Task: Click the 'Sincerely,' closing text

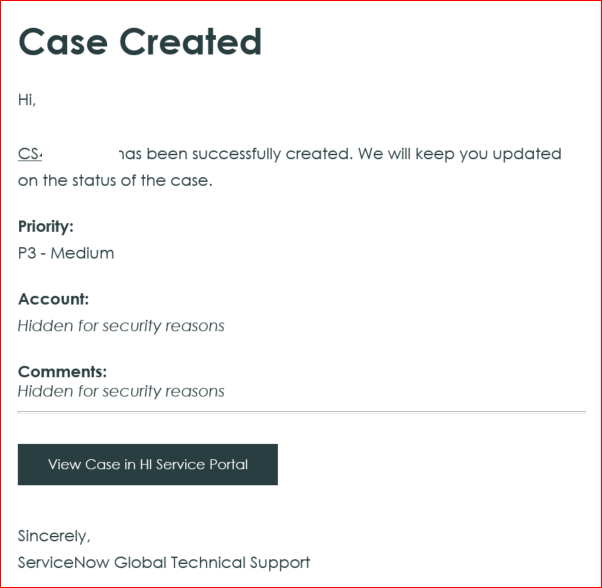Action: [x=54, y=536]
